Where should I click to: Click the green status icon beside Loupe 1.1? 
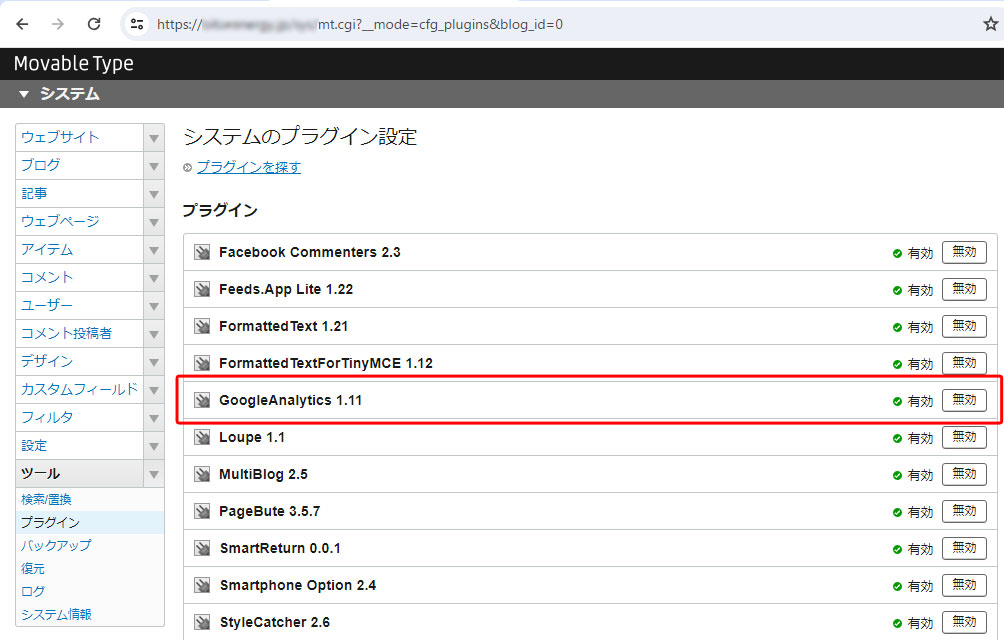[897, 437]
